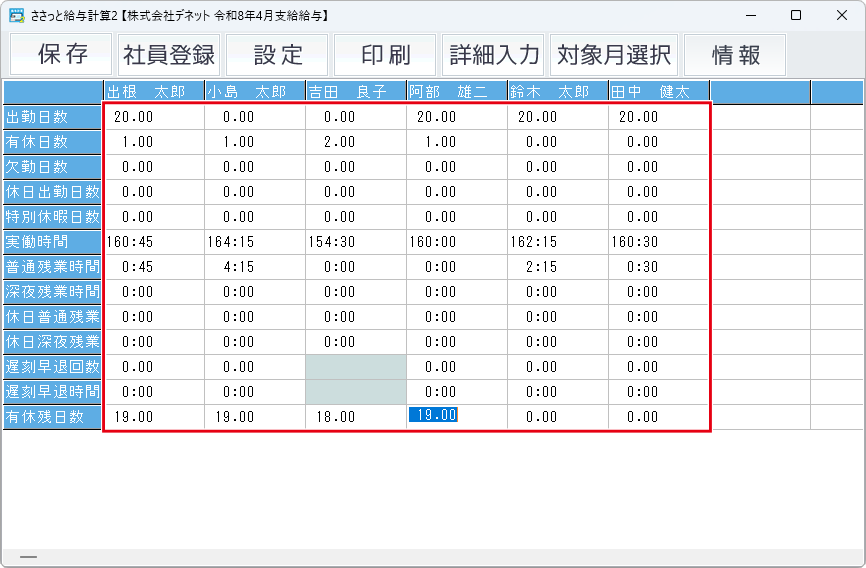Image resolution: width=866 pixels, height=568 pixels.
Task: Click the 実働時間 row header
Action: pyautogui.click(x=52, y=242)
